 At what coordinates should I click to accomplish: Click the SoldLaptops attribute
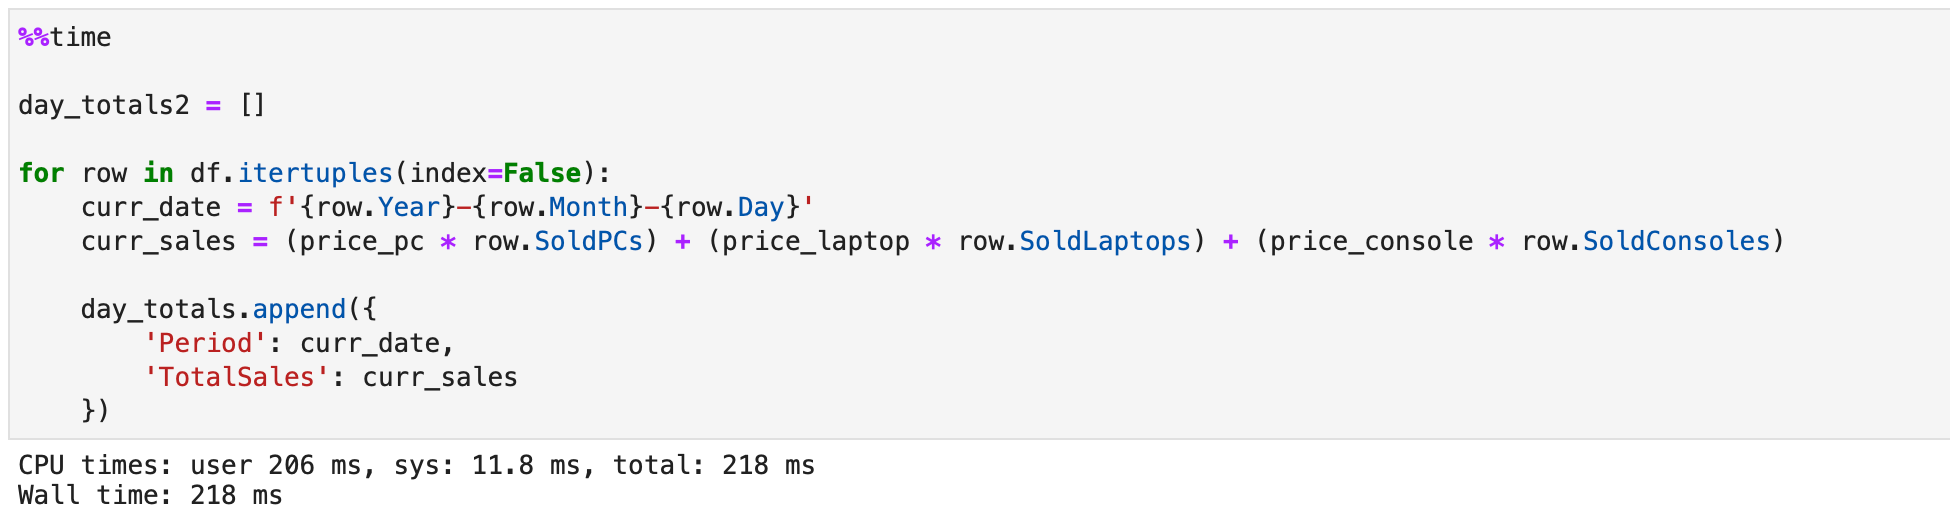coord(1105,242)
